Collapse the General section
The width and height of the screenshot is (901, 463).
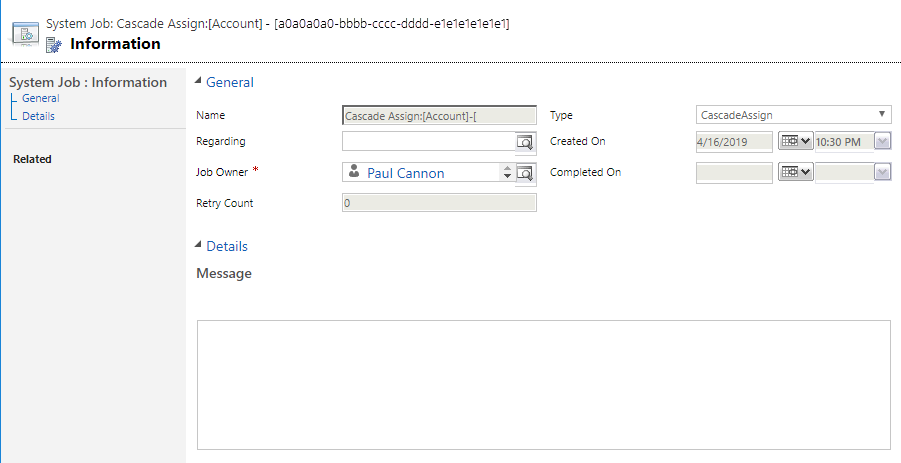pyautogui.click(x=198, y=82)
